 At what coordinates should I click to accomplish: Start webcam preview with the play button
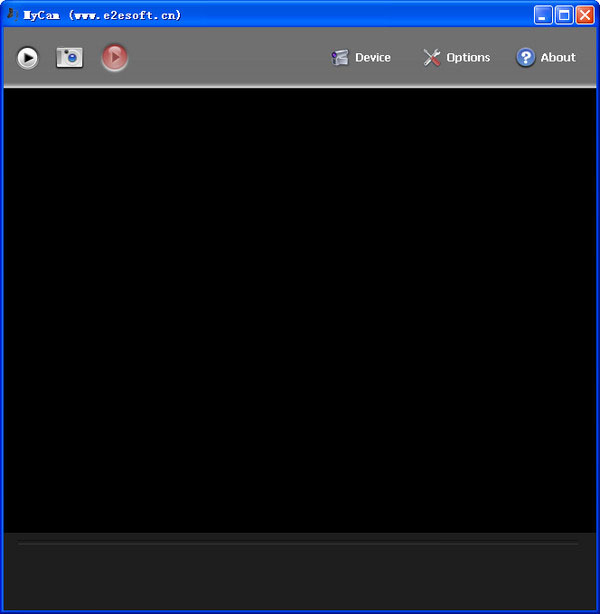tap(27, 58)
